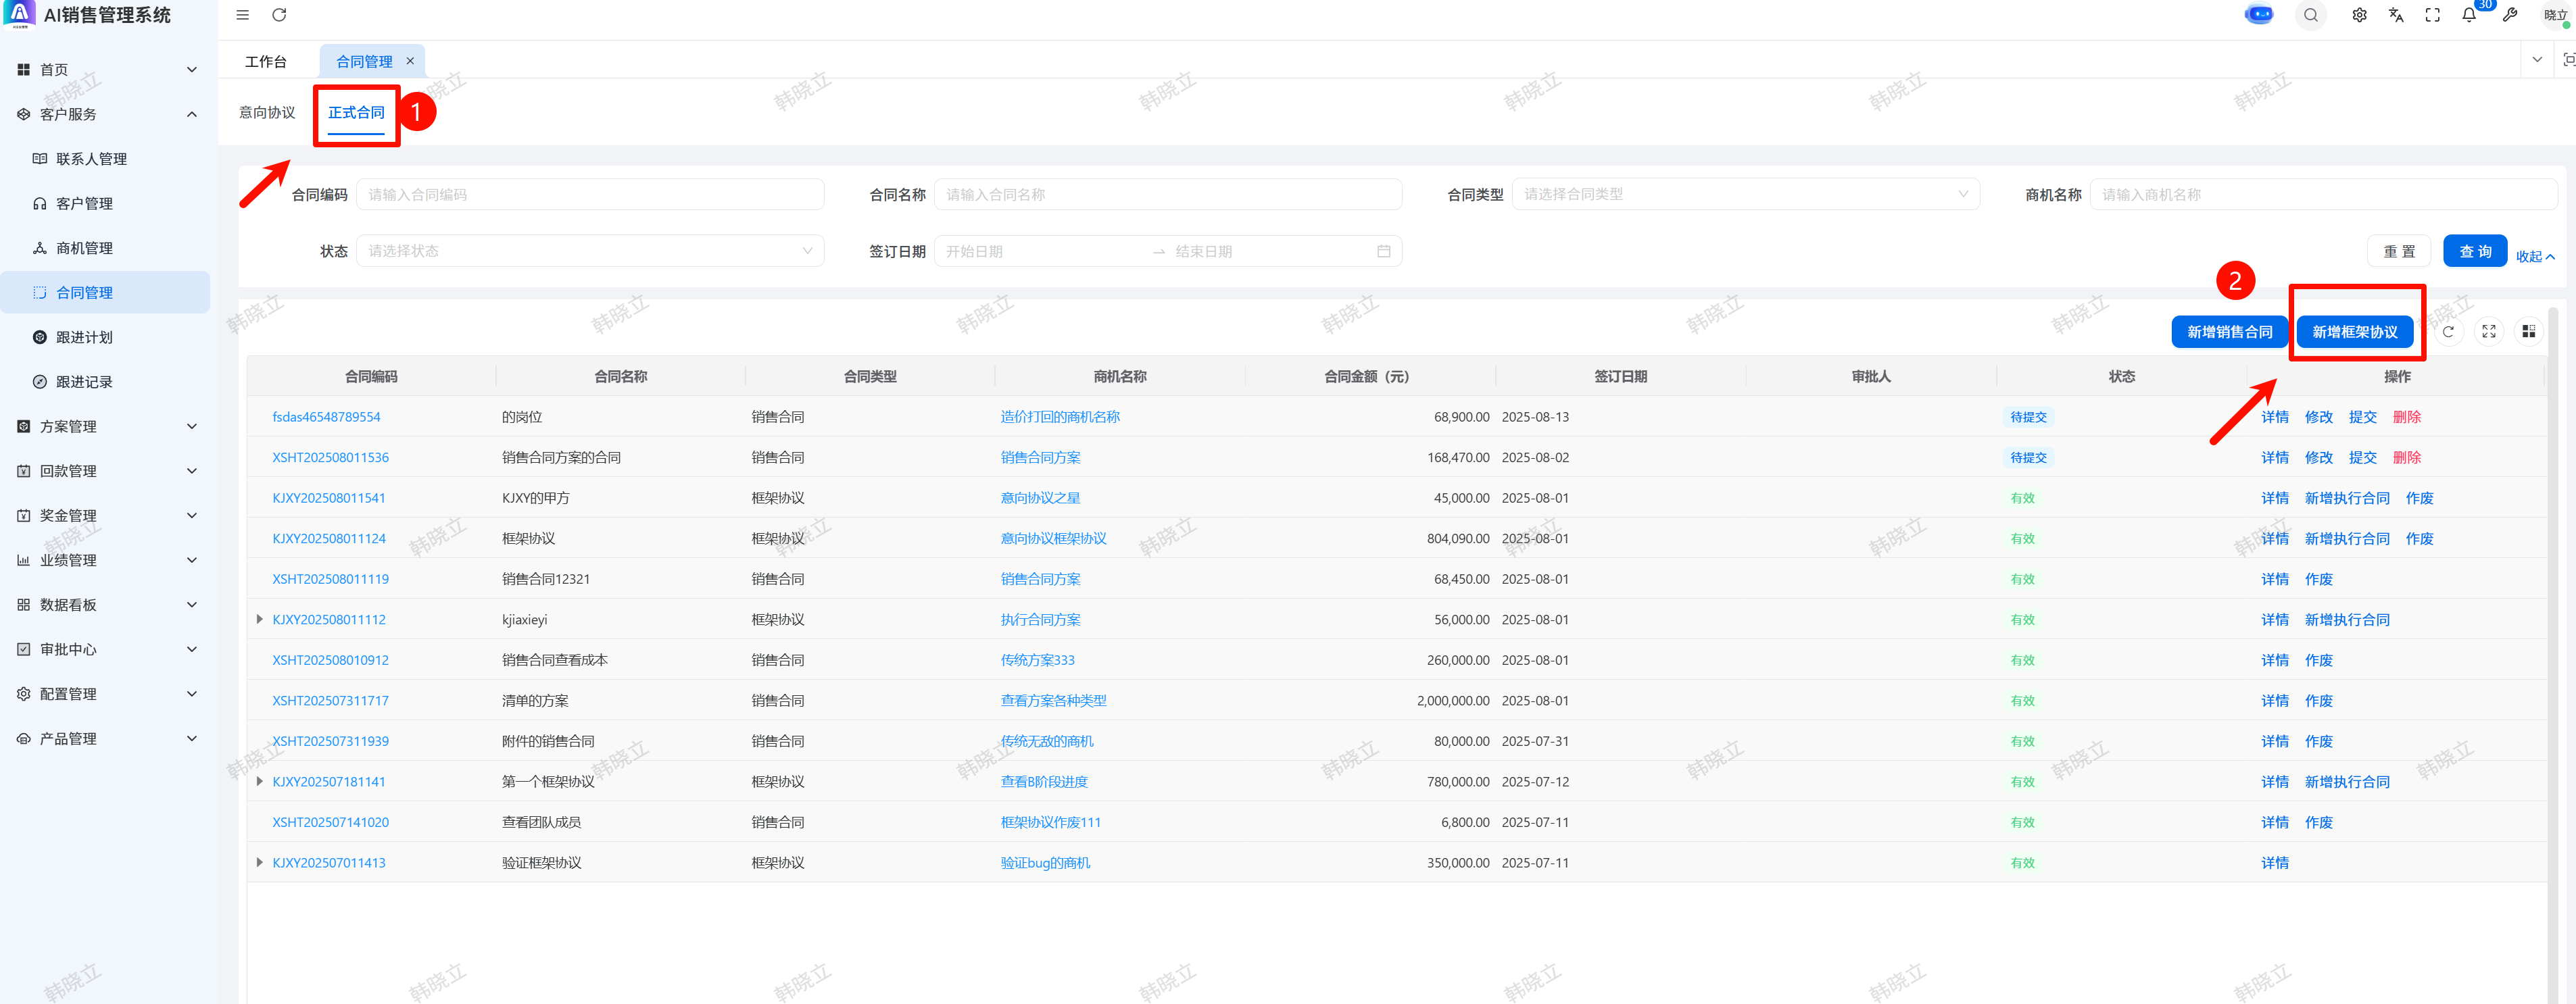Click the search magnifier icon in header
The width and height of the screenshot is (2576, 1004).
click(2310, 15)
